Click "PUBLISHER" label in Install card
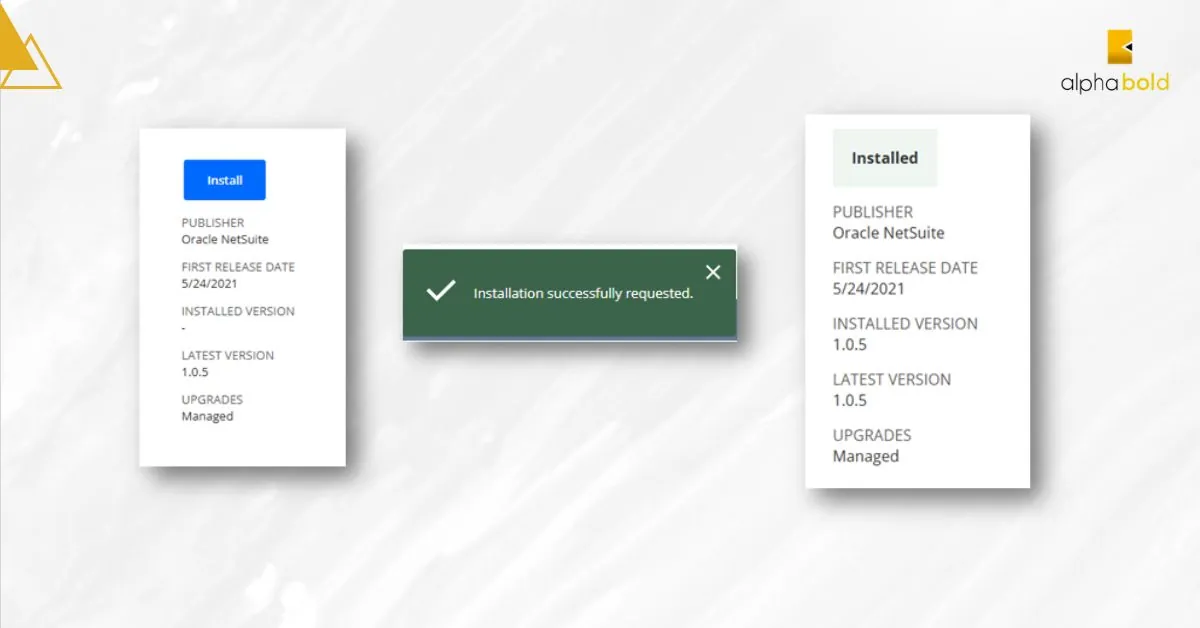The image size is (1200, 628). (212, 223)
